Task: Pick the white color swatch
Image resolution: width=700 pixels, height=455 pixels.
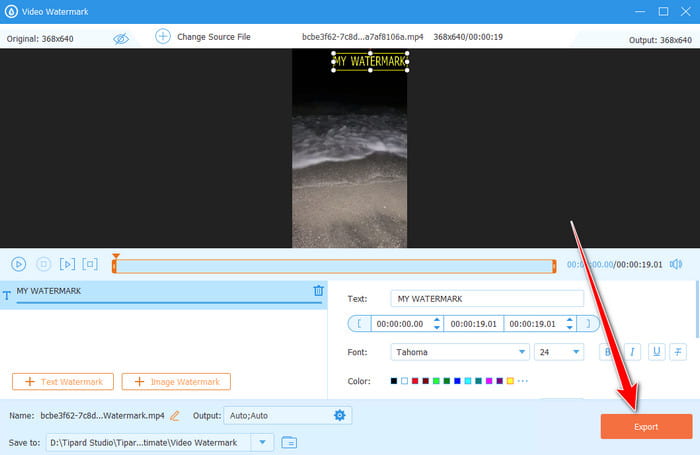Action: point(404,381)
